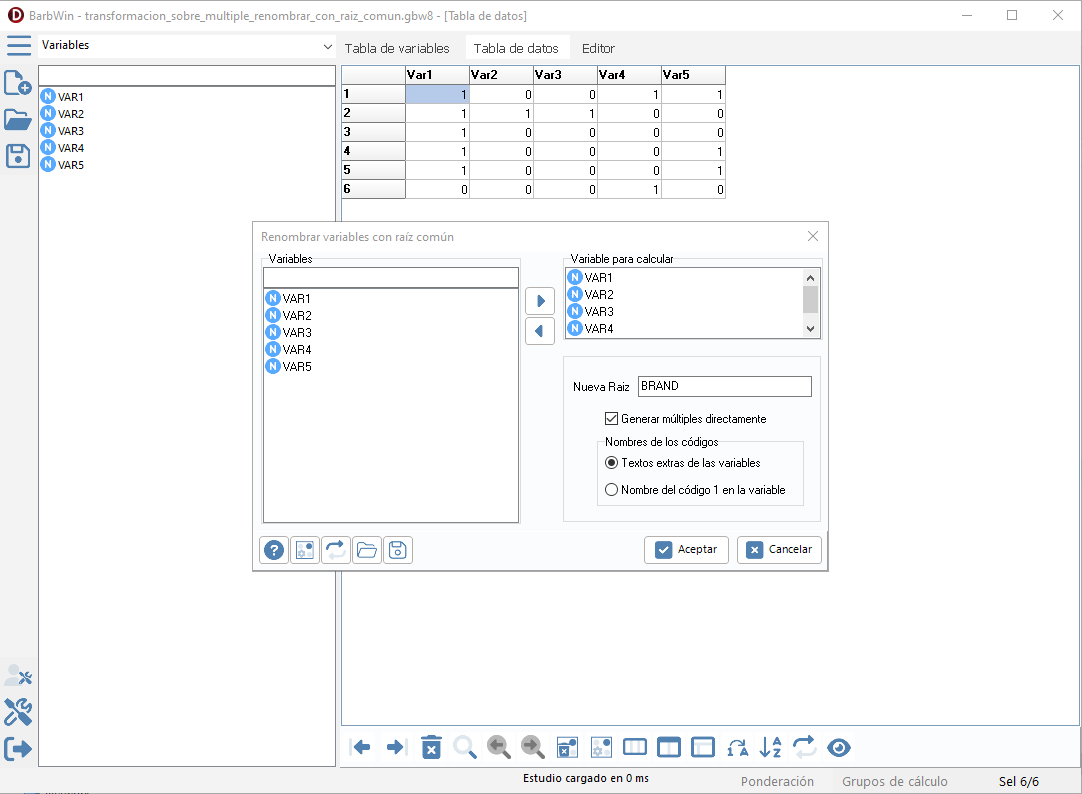The width and height of the screenshot is (1082, 794).
Task: Switch to Tabla de variables tab
Action: pyautogui.click(x=397, y=48)
